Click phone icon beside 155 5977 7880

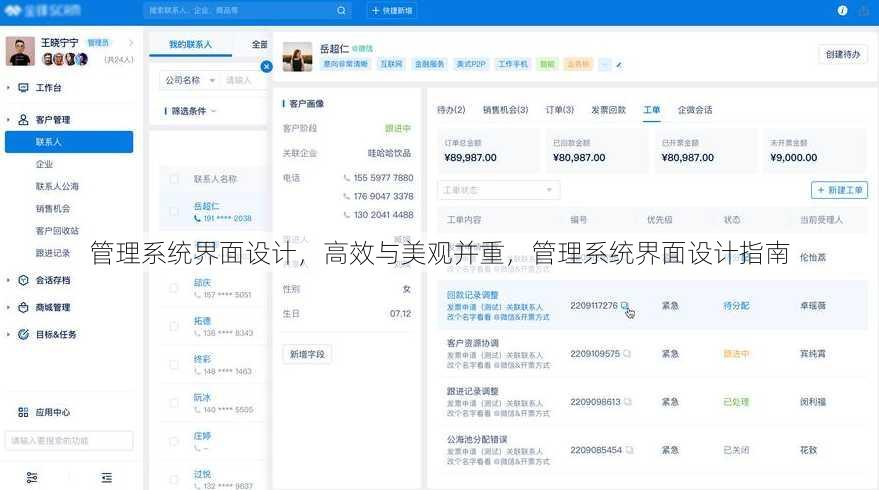(x=346, y=178)
